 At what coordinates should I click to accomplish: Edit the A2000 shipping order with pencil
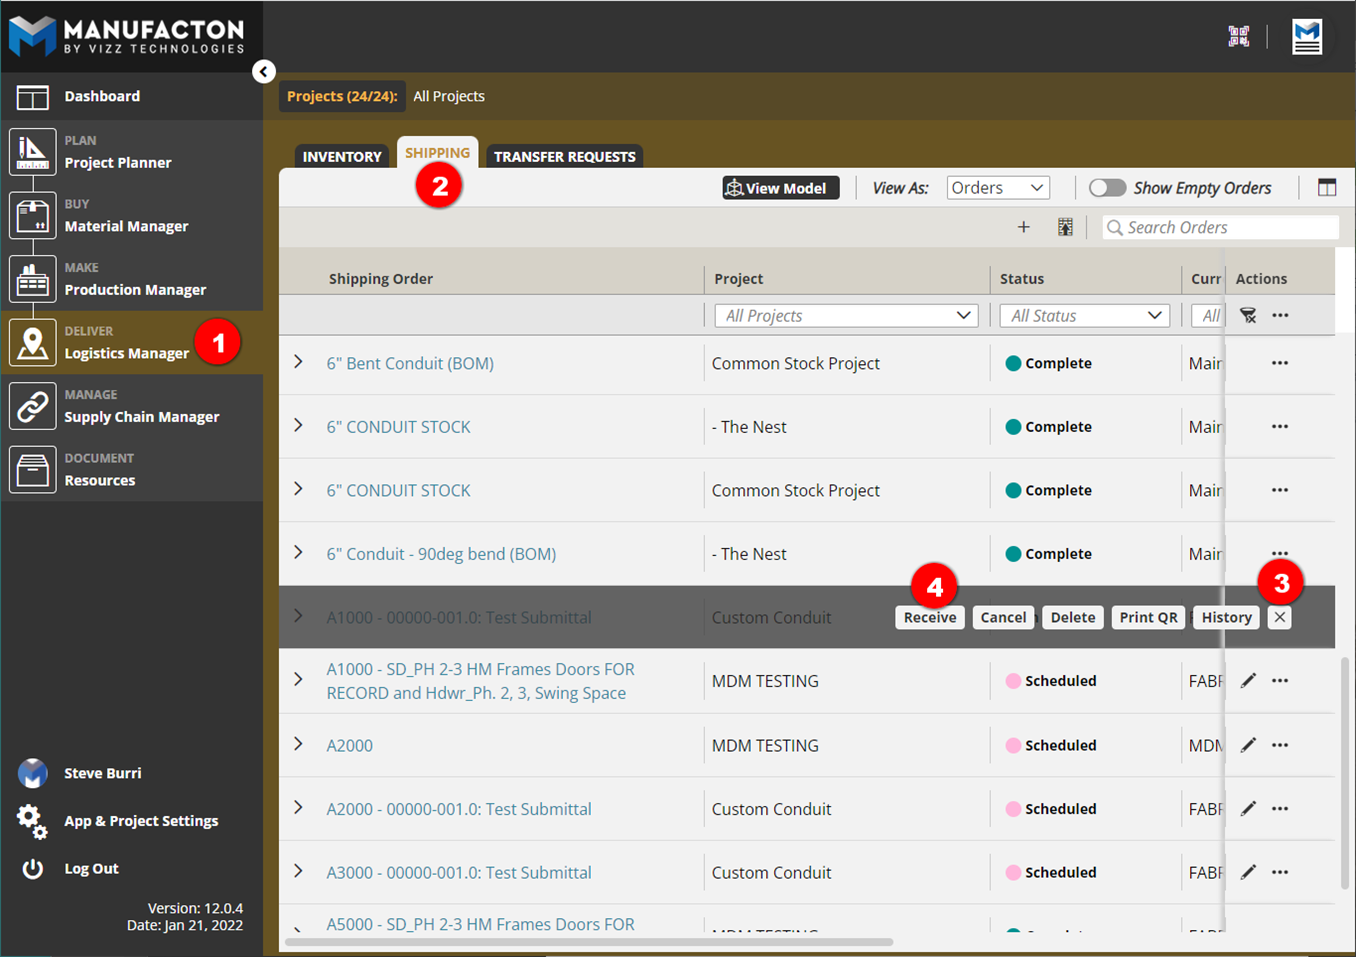[1248, 745]
